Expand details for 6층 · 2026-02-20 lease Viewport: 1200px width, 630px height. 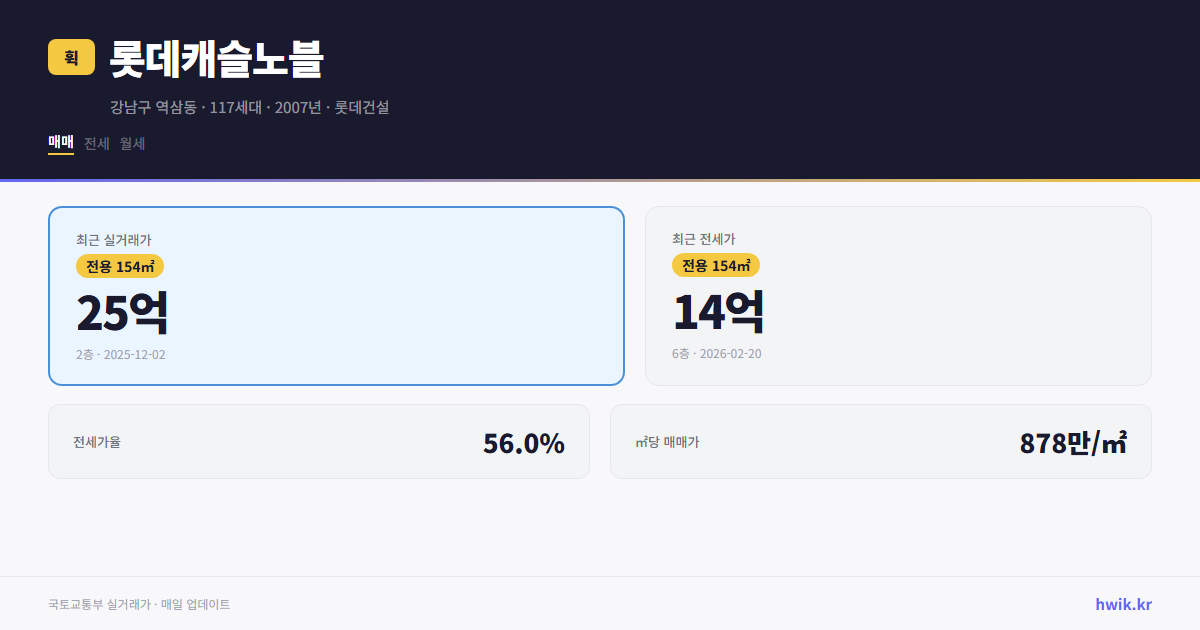pos(716,353)
